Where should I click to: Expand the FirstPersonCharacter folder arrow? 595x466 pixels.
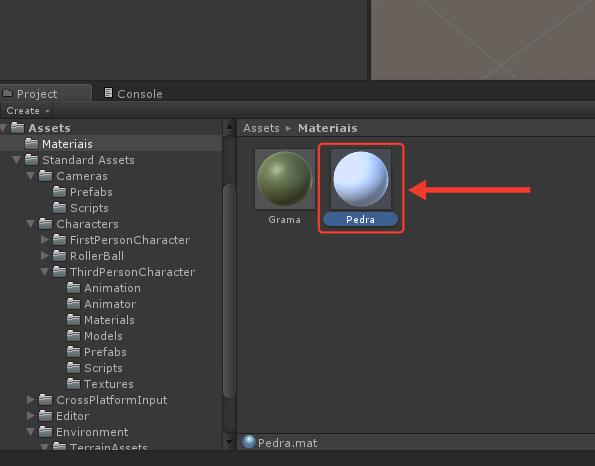pos(44,240)
